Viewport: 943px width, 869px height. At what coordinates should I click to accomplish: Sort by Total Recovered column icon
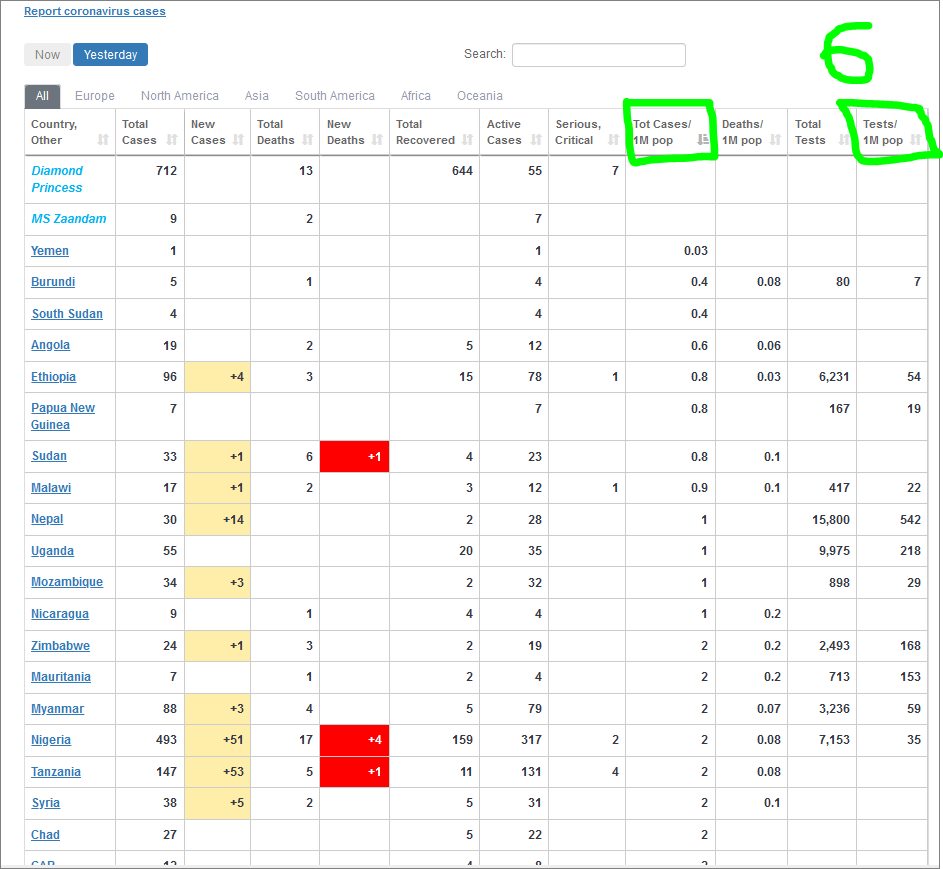coord(468,140)
